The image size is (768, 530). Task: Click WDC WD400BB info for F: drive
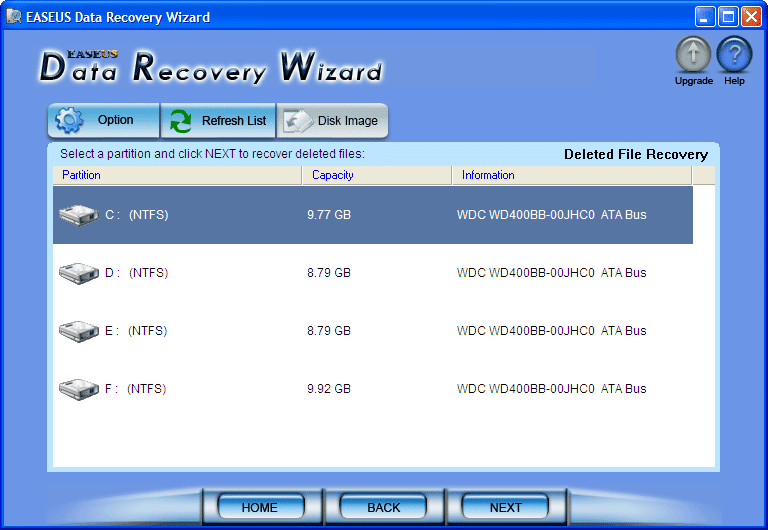pos(552,389)
